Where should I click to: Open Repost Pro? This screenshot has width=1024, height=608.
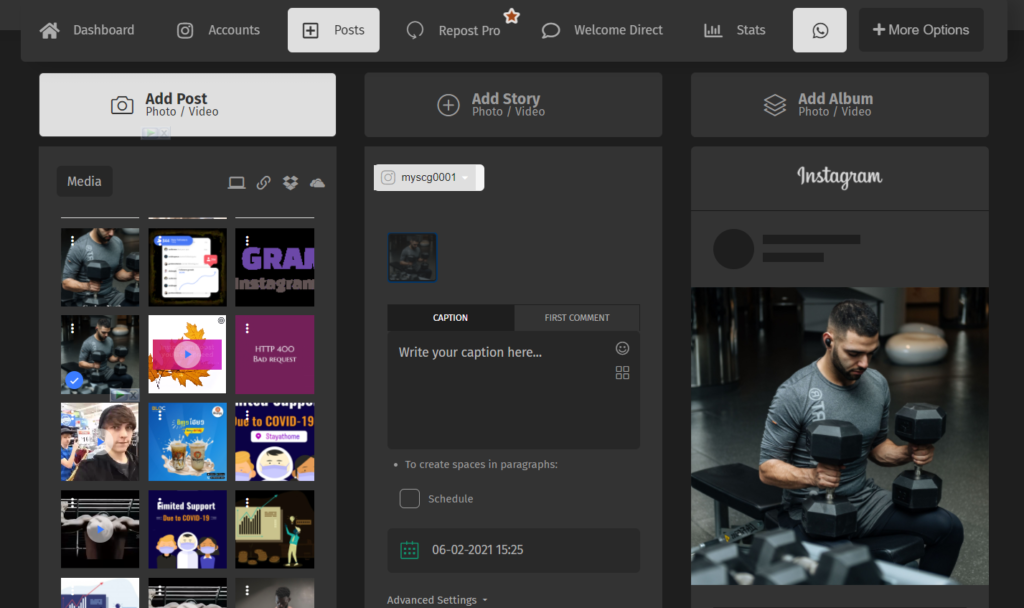coord(453,30)
